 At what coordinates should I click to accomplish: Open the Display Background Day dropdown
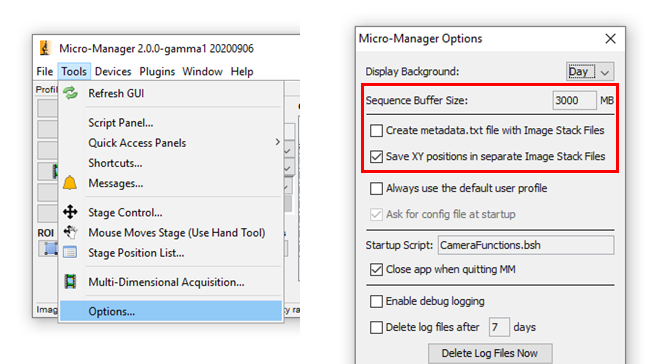pos(590,72)
